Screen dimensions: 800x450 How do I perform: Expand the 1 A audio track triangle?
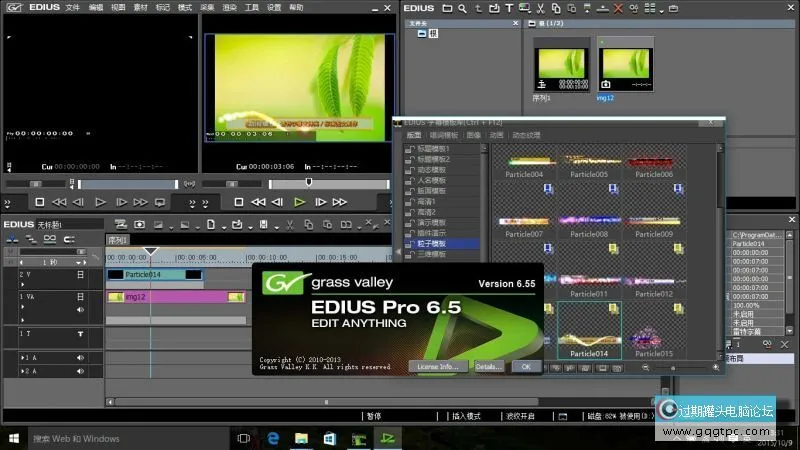(x=23, y=357)
